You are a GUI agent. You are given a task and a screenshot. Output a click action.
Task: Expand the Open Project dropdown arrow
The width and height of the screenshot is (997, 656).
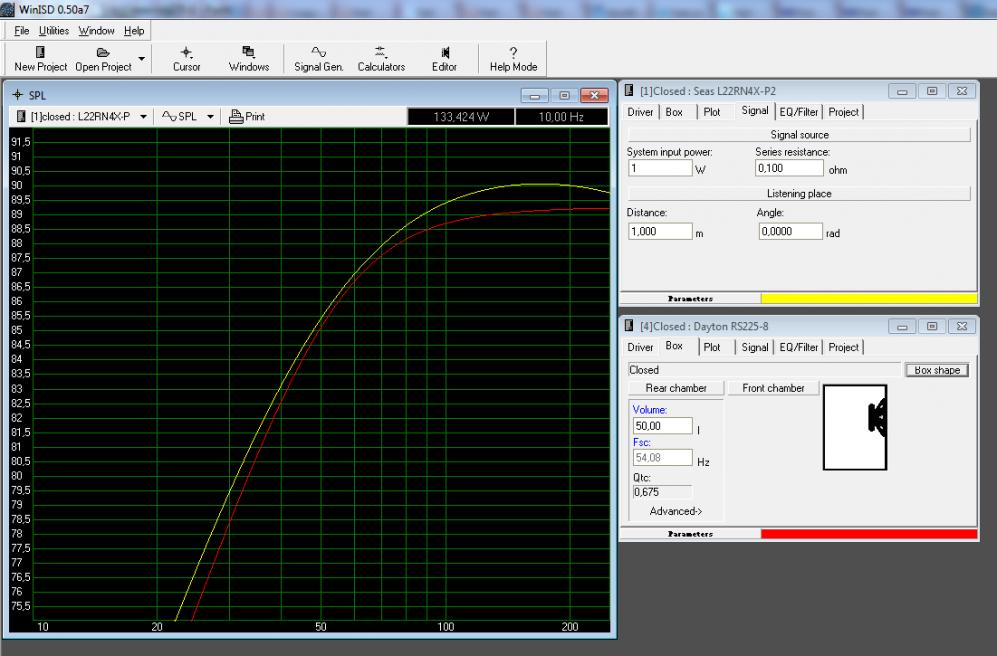pyautogui.click(x=142, y=59)
